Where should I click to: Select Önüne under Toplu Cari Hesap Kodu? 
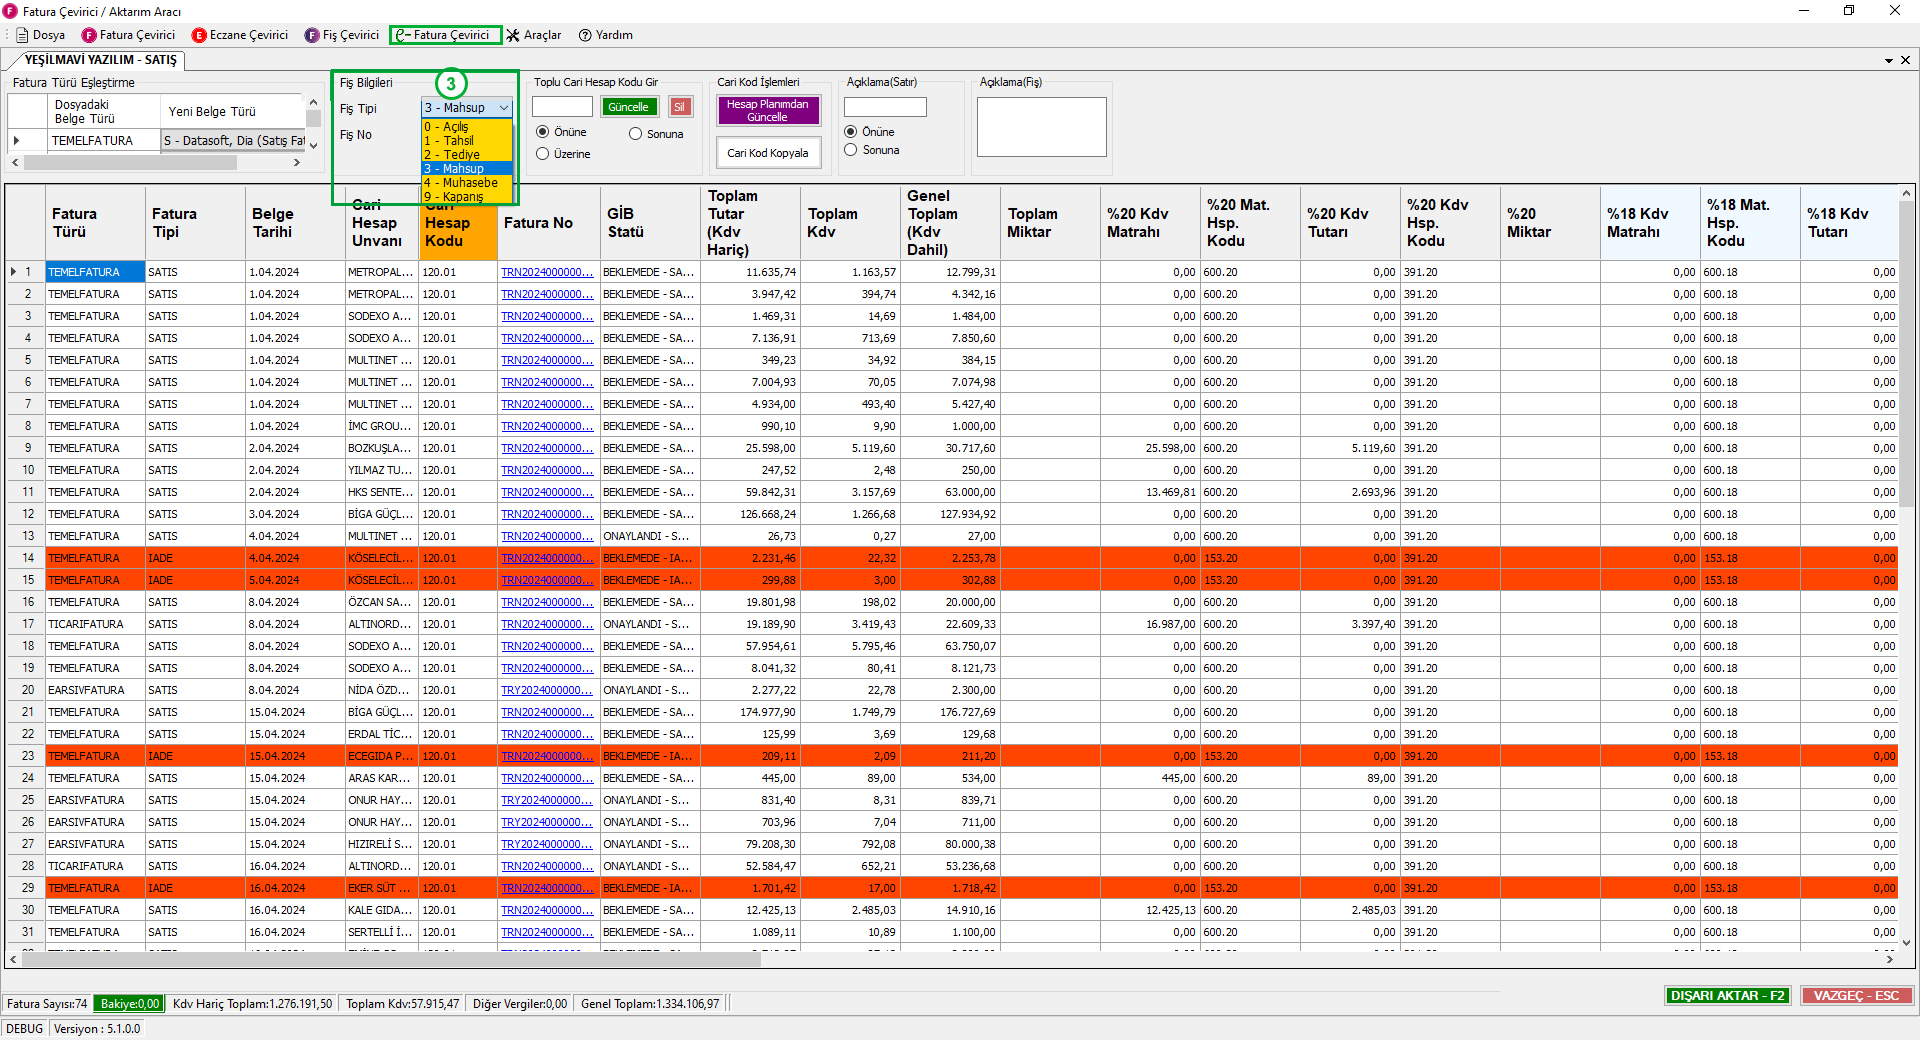tap(561, 132)
